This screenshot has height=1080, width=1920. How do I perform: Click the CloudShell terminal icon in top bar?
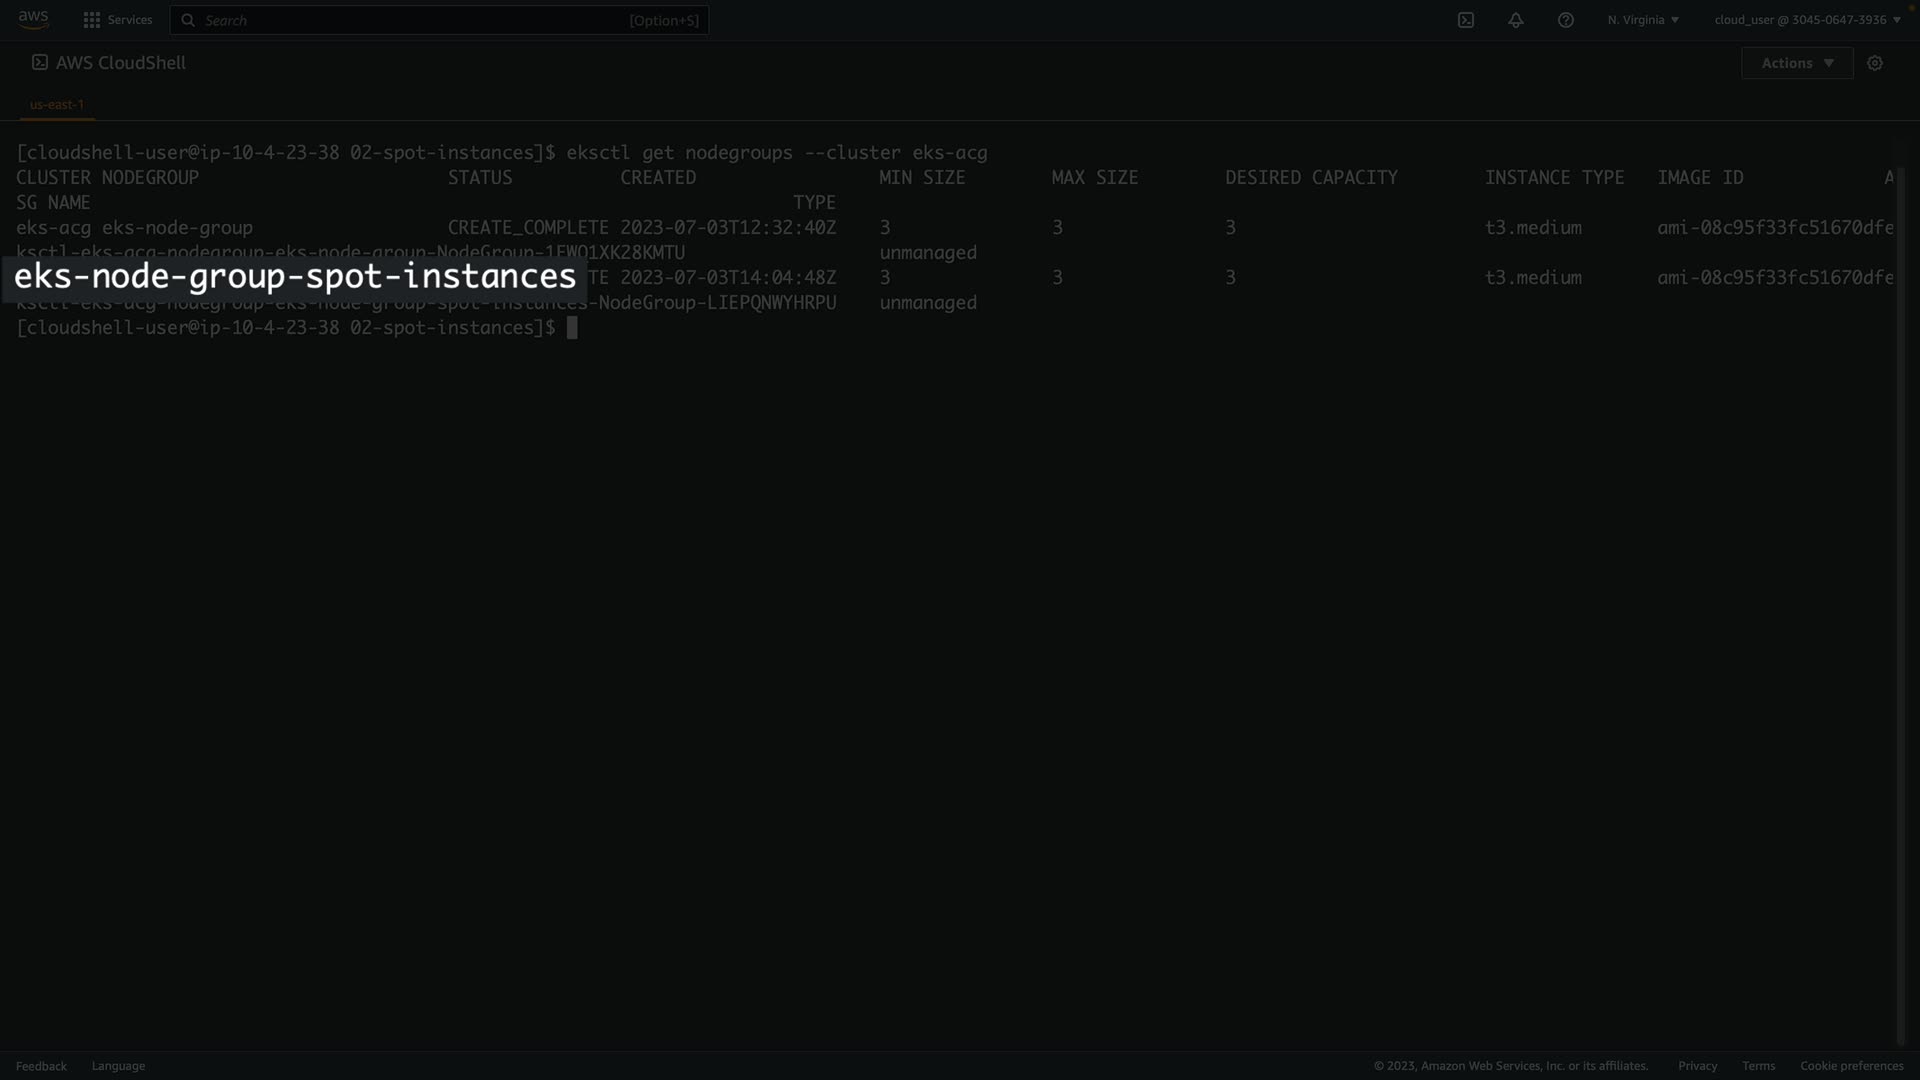1466,20
